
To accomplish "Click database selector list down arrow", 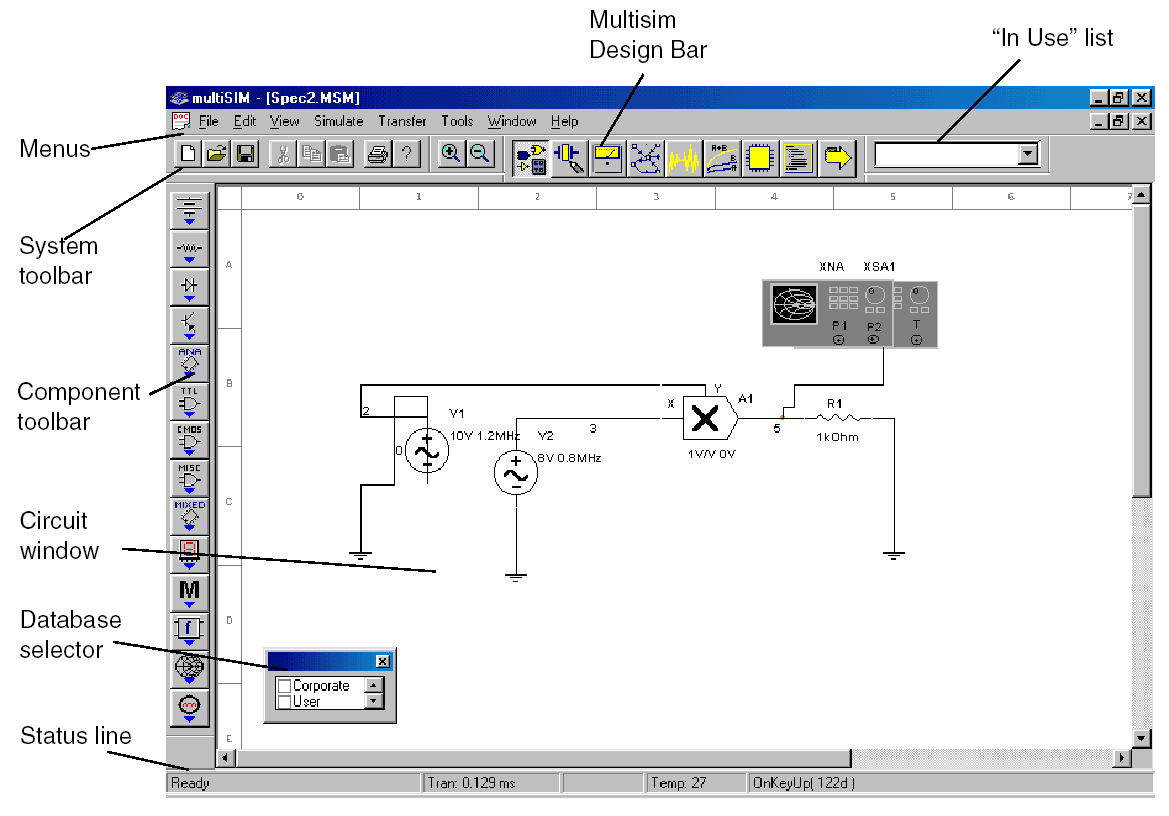I will pyautogui.click(x=374, y=701).
